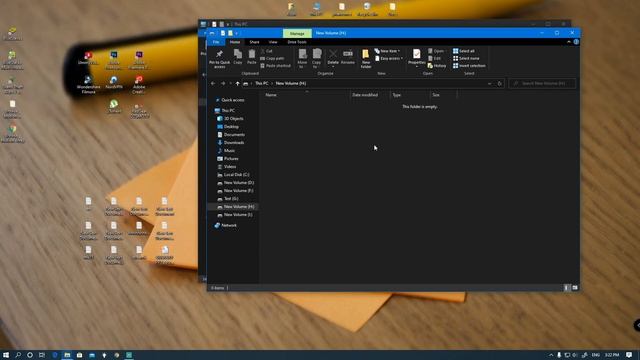The height and width of the screenshot is (360, 640).
Task: Switch to the Home ribbon tab
Action: point(235,42)
